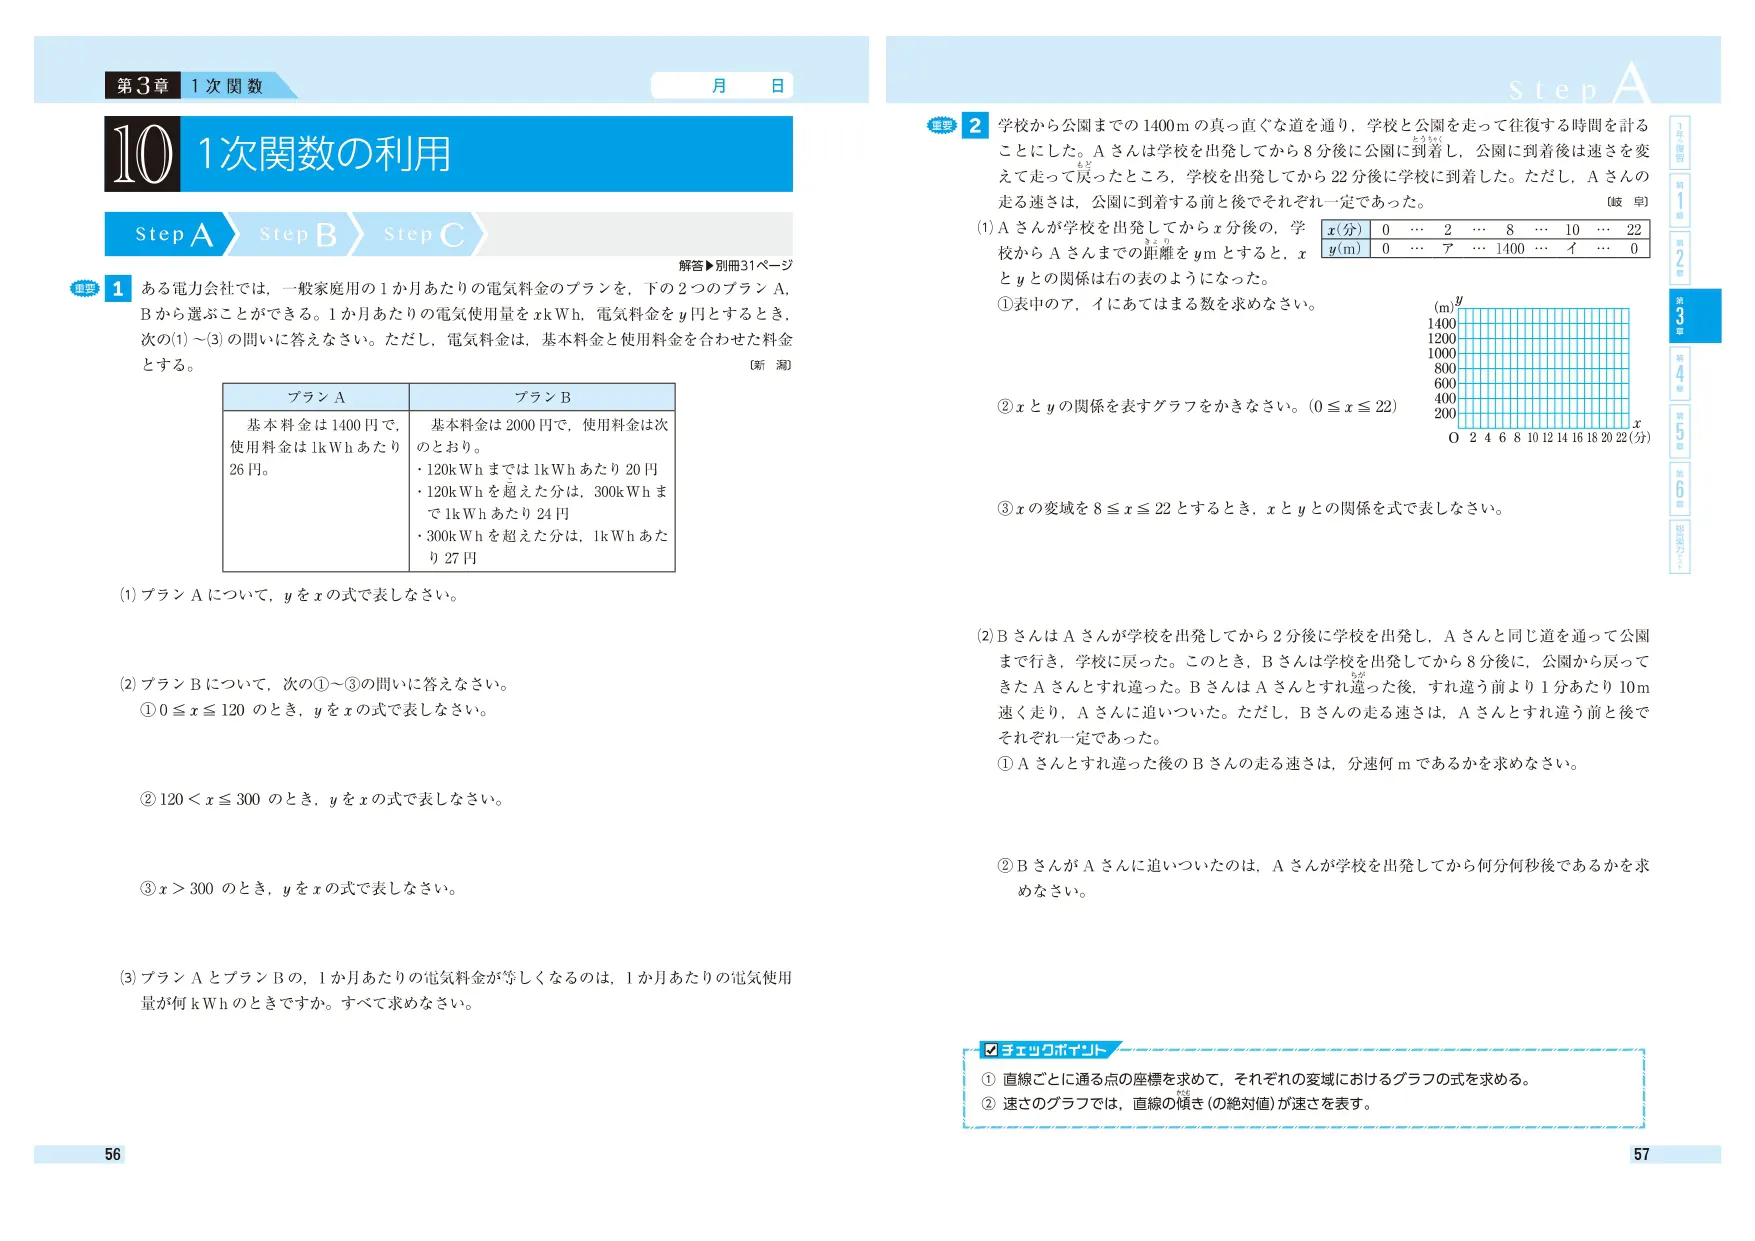The width and height of the screenshot is (1755, 1241).
Task: Click sub-question ② 120<x≦300 のとき
Action: click(322, 799)
